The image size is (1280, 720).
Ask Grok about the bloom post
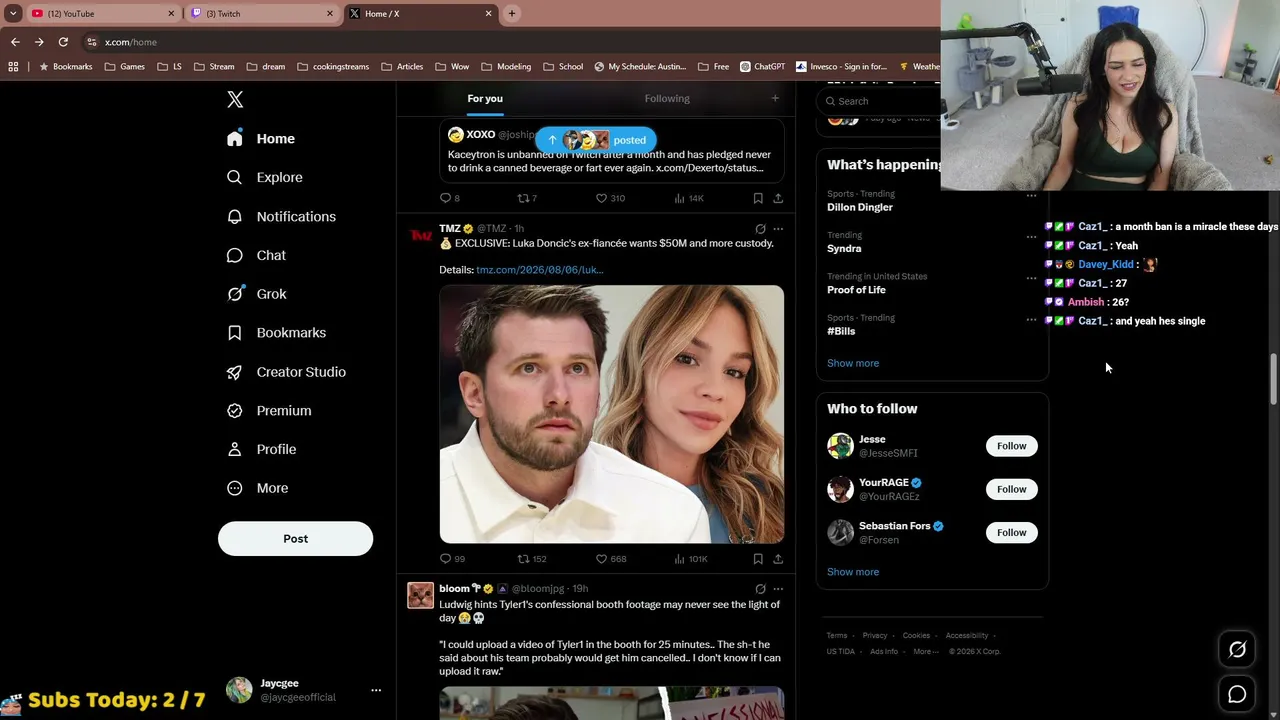click(760, 589)
